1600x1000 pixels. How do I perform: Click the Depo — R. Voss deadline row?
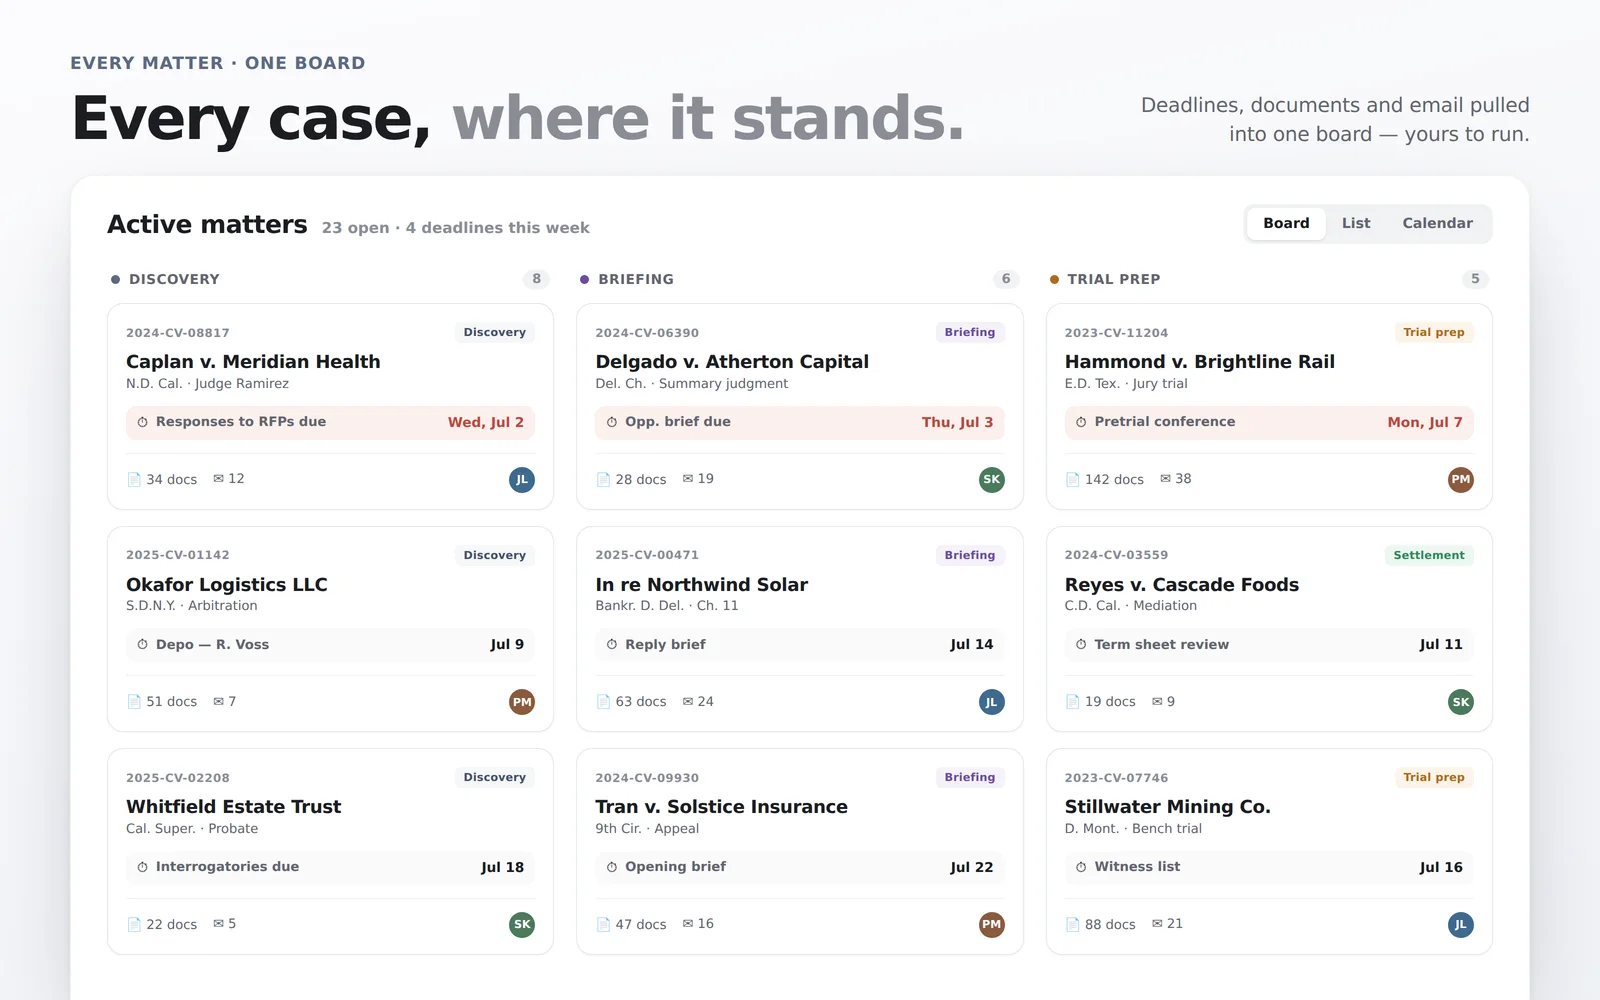[330, 645]
